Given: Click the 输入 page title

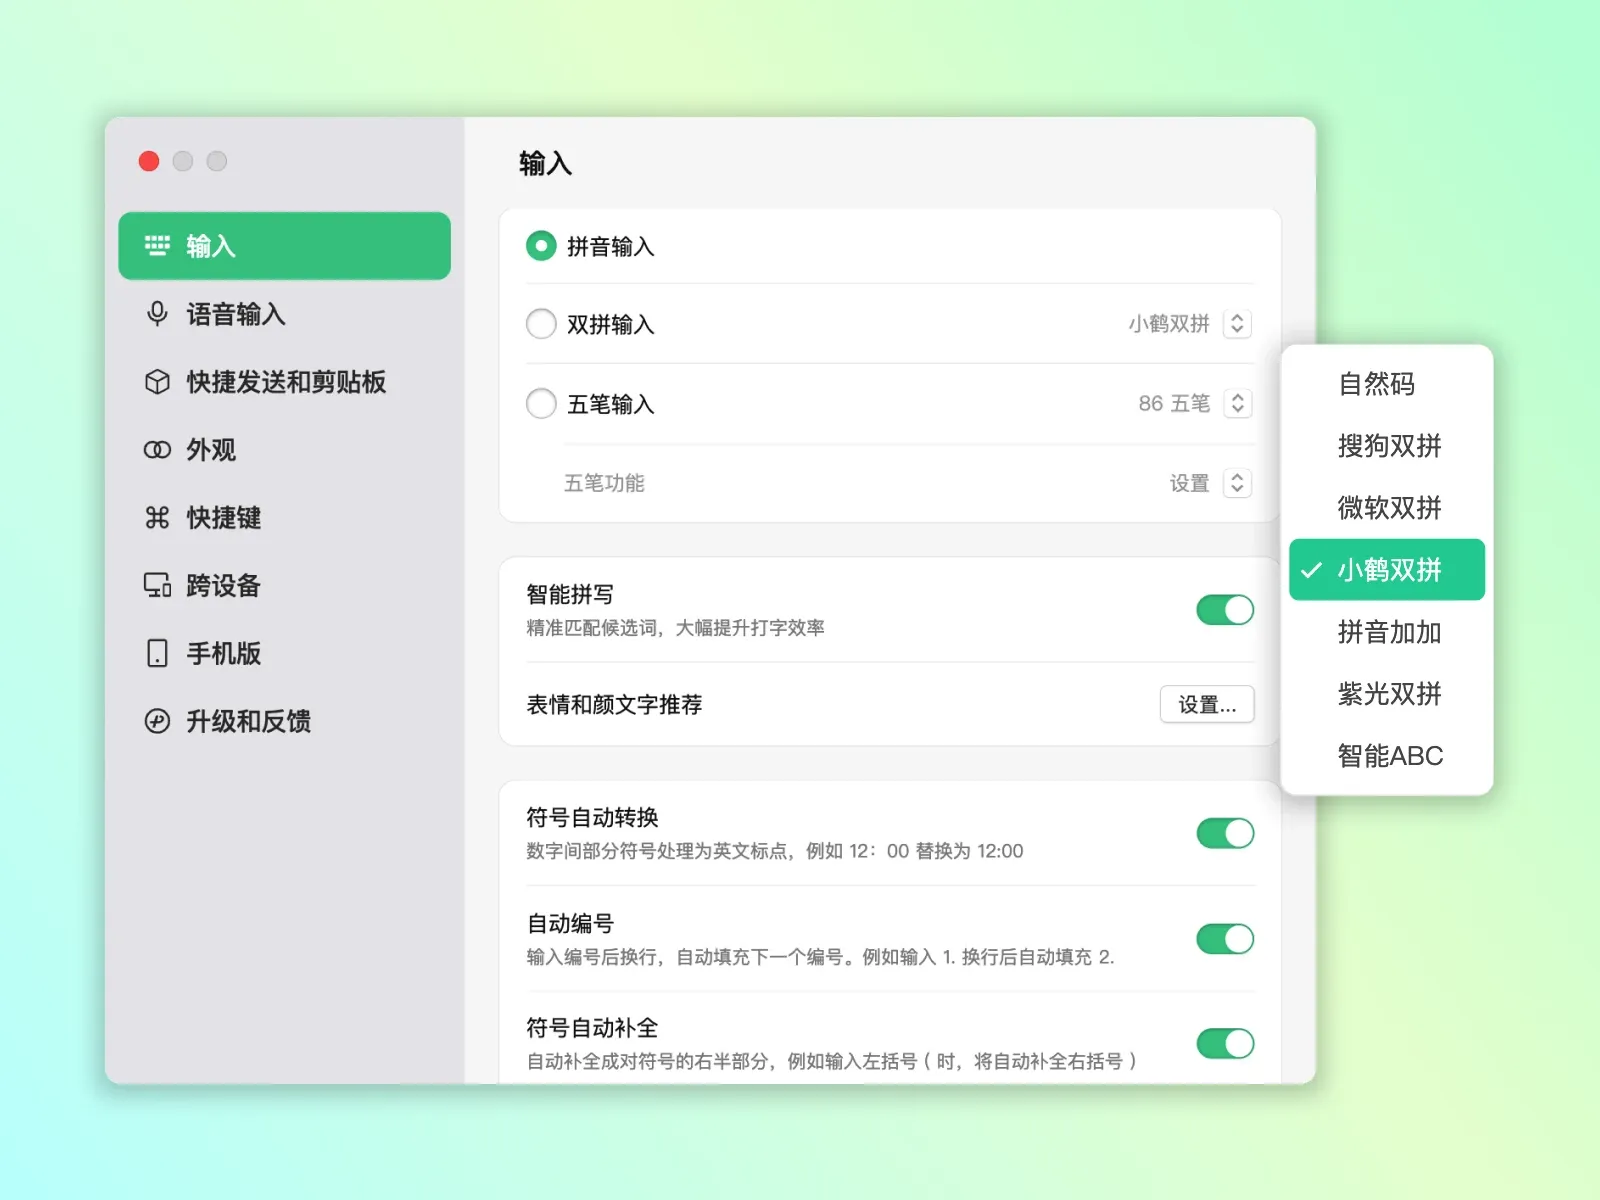Looking at the screenshot, I should click(x=545, y=163).
